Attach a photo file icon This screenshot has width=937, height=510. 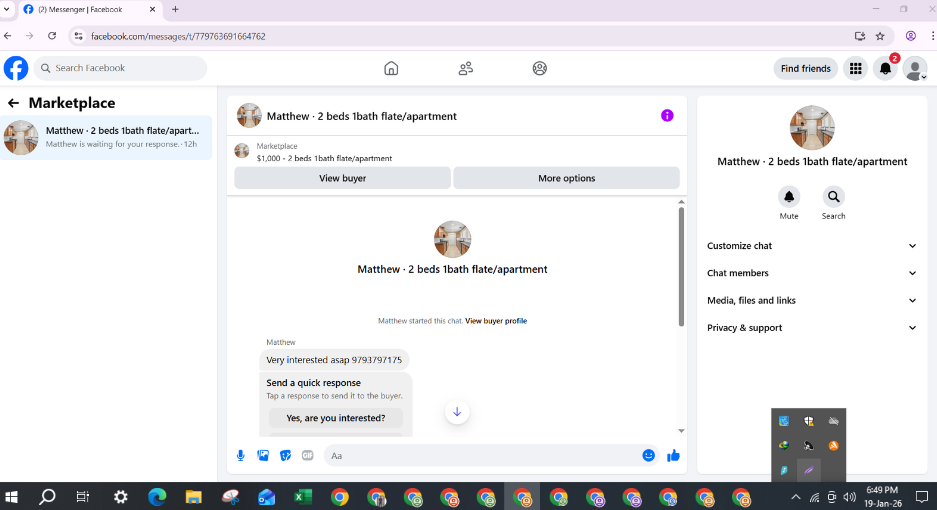(263, 456)
